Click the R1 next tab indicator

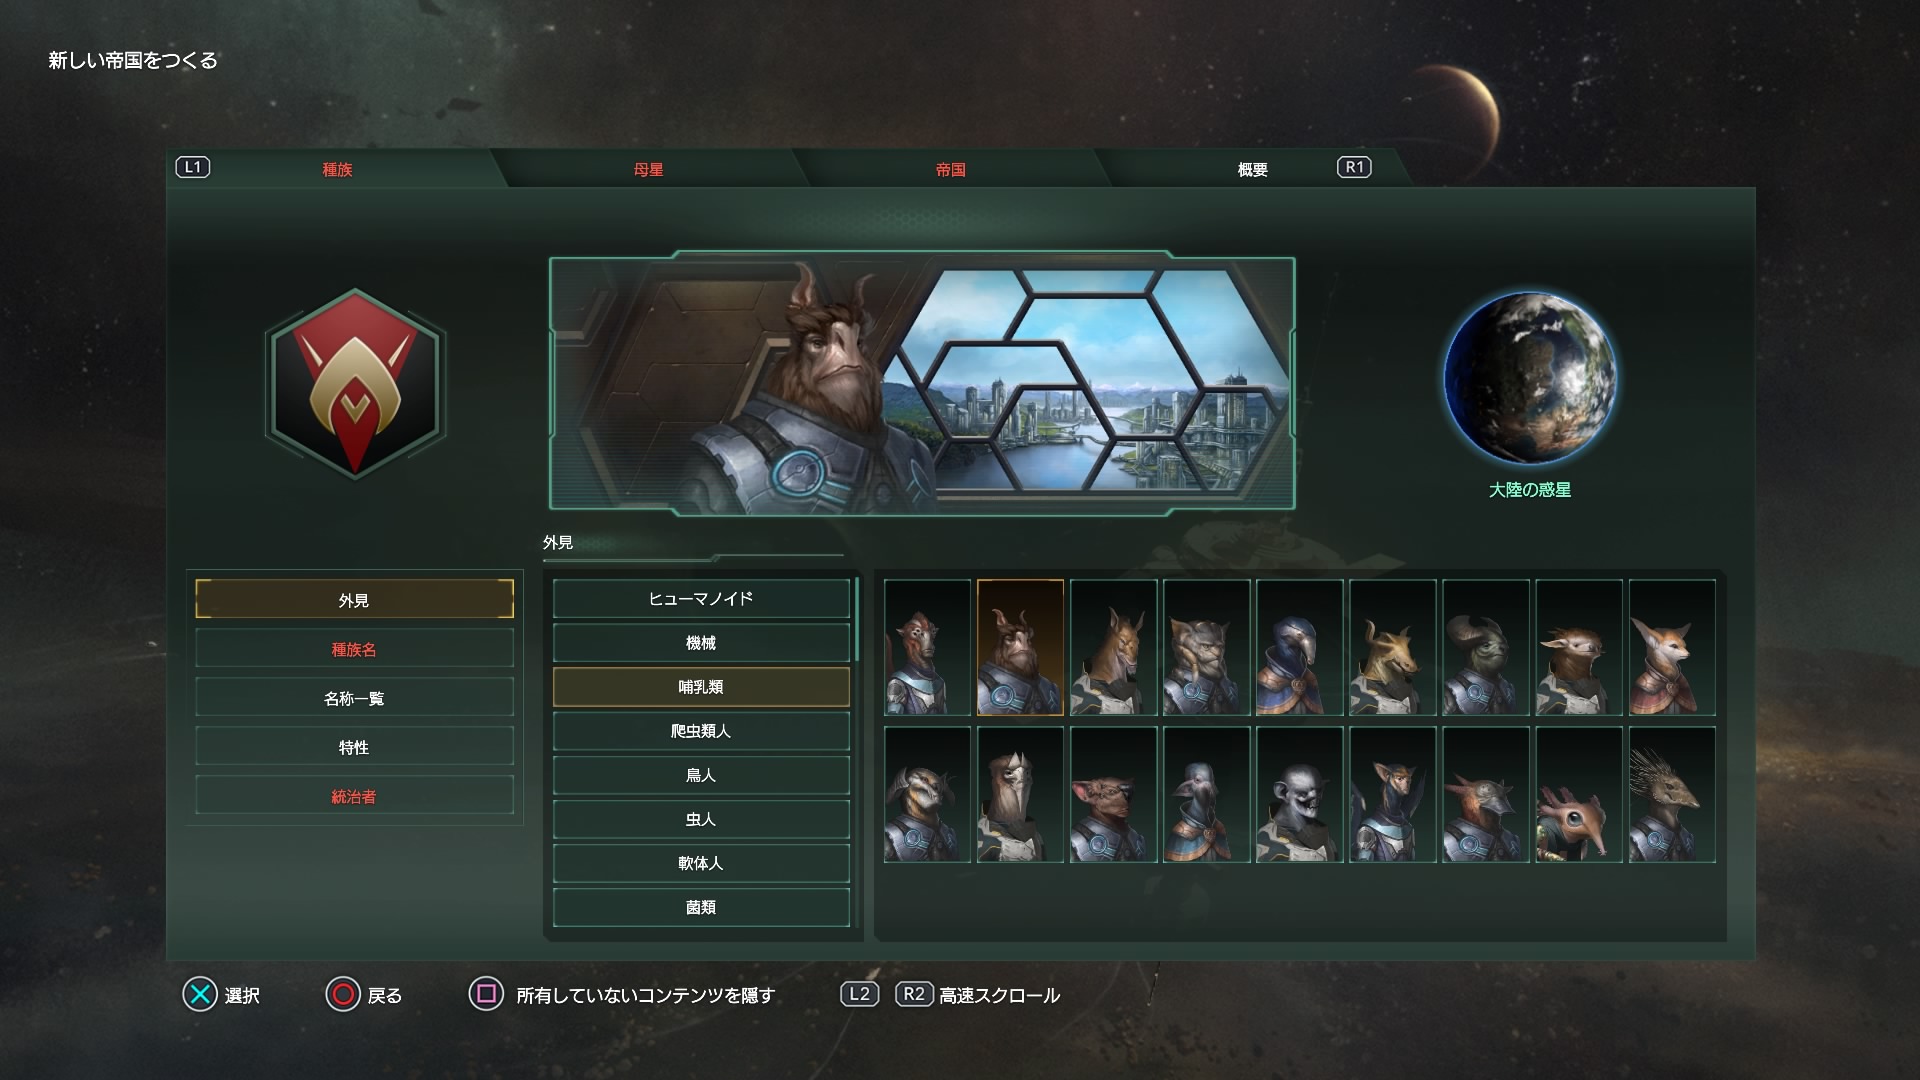1354,167
